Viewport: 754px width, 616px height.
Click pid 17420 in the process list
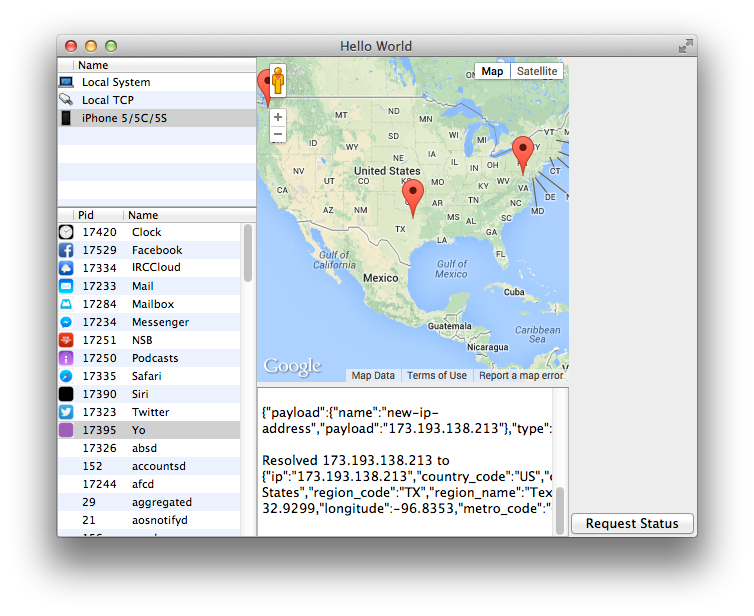pos(100,232)
